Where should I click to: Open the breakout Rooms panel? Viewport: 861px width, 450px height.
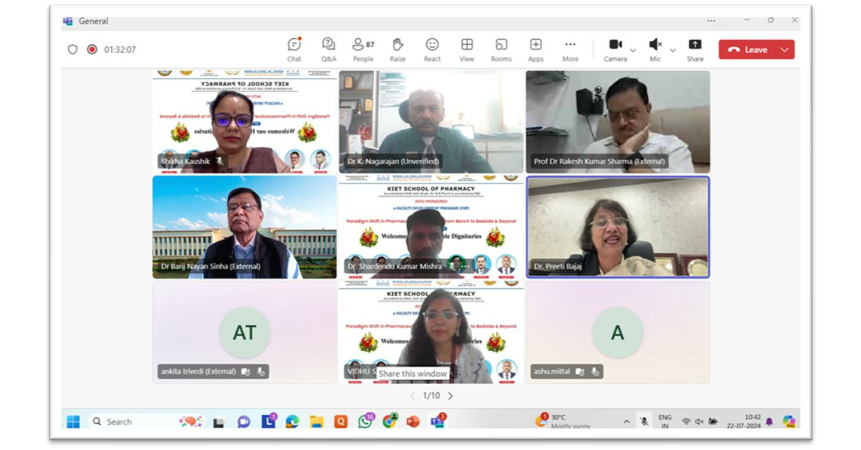tap(501, 49)
